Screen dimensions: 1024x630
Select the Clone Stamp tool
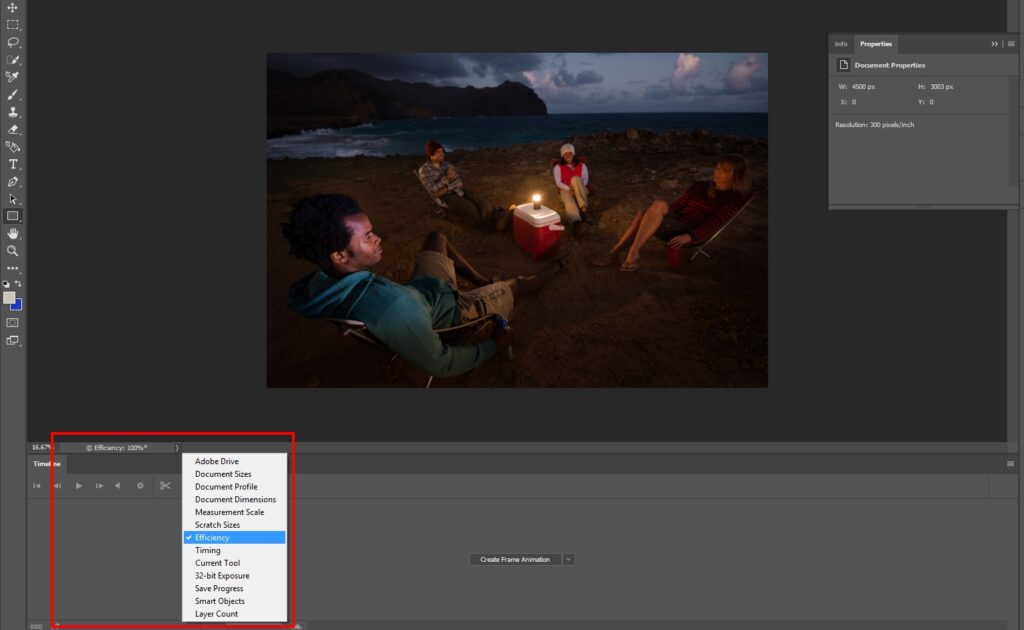(12, 112)
